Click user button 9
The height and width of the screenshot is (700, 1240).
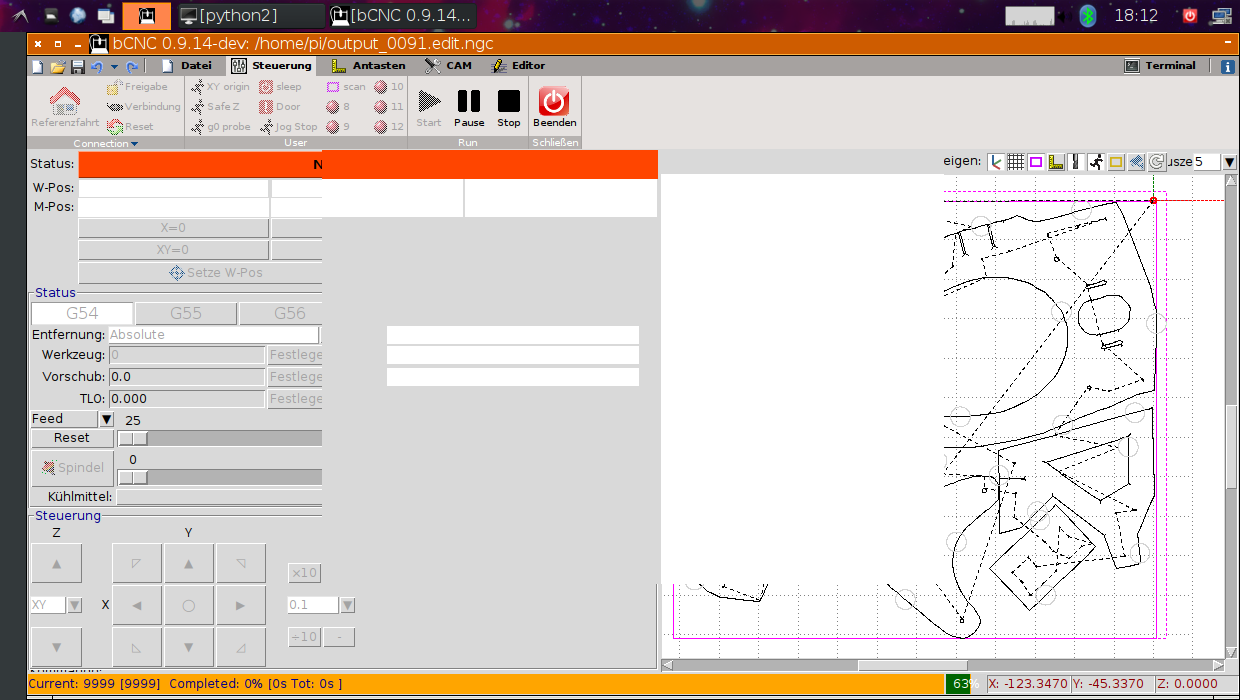[339, 127]
